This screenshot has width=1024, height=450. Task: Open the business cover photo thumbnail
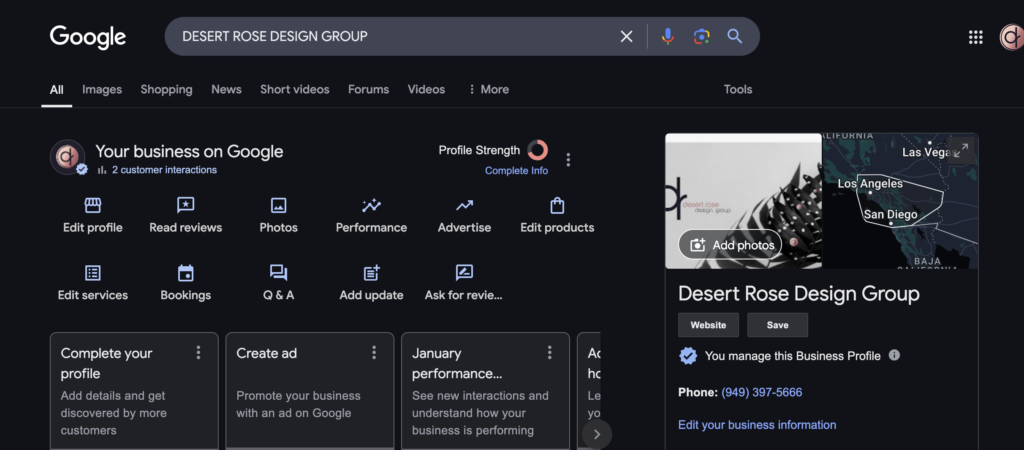pyautogui.click(x=743, y=201)
